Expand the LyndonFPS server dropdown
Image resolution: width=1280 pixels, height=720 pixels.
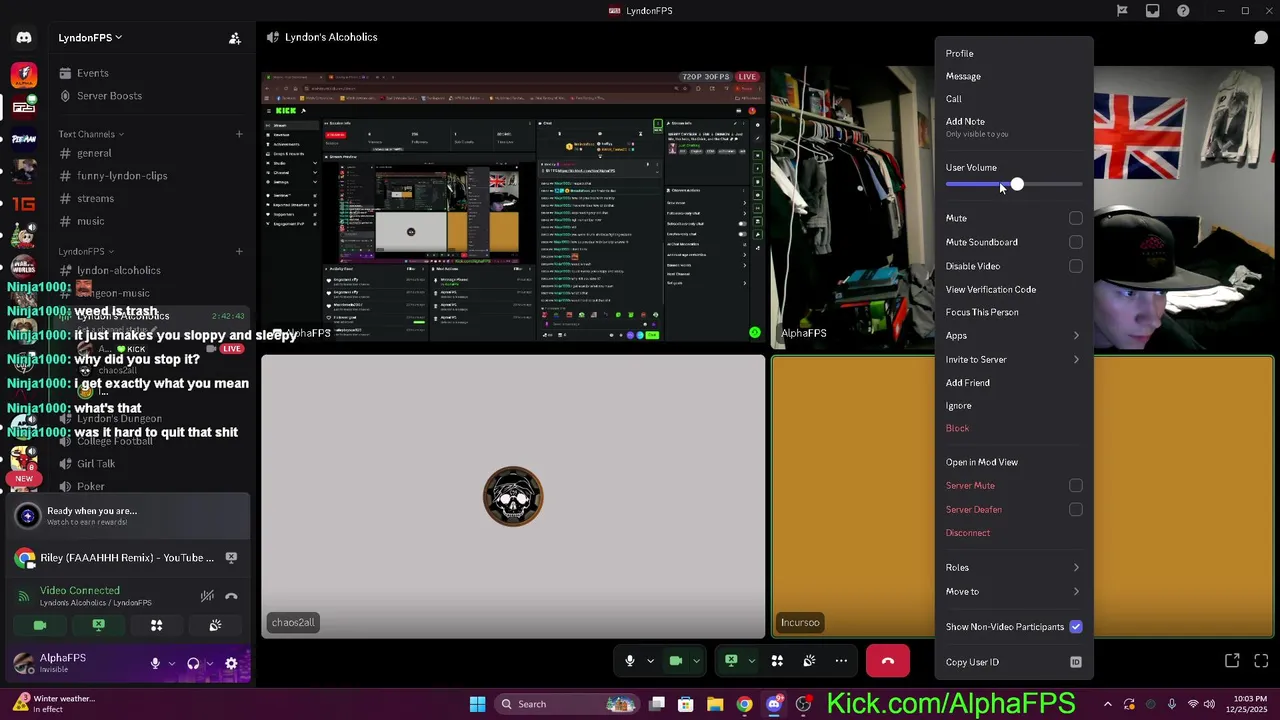point(90,38)
